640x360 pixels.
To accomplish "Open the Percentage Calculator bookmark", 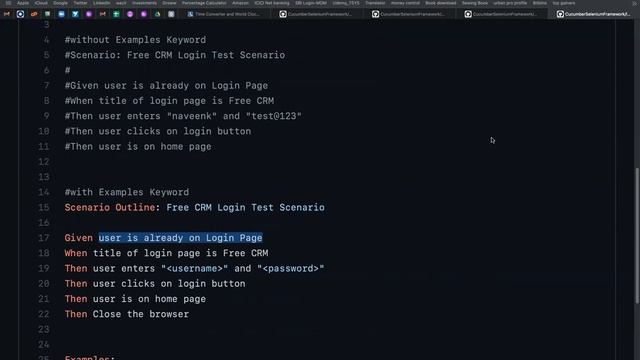I will tap(204, 3).
